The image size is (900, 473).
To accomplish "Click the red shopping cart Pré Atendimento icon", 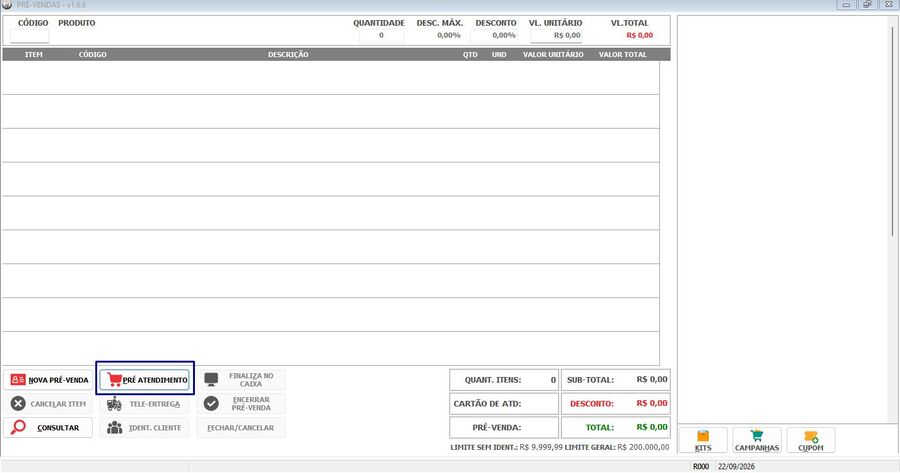I will 114,379.
